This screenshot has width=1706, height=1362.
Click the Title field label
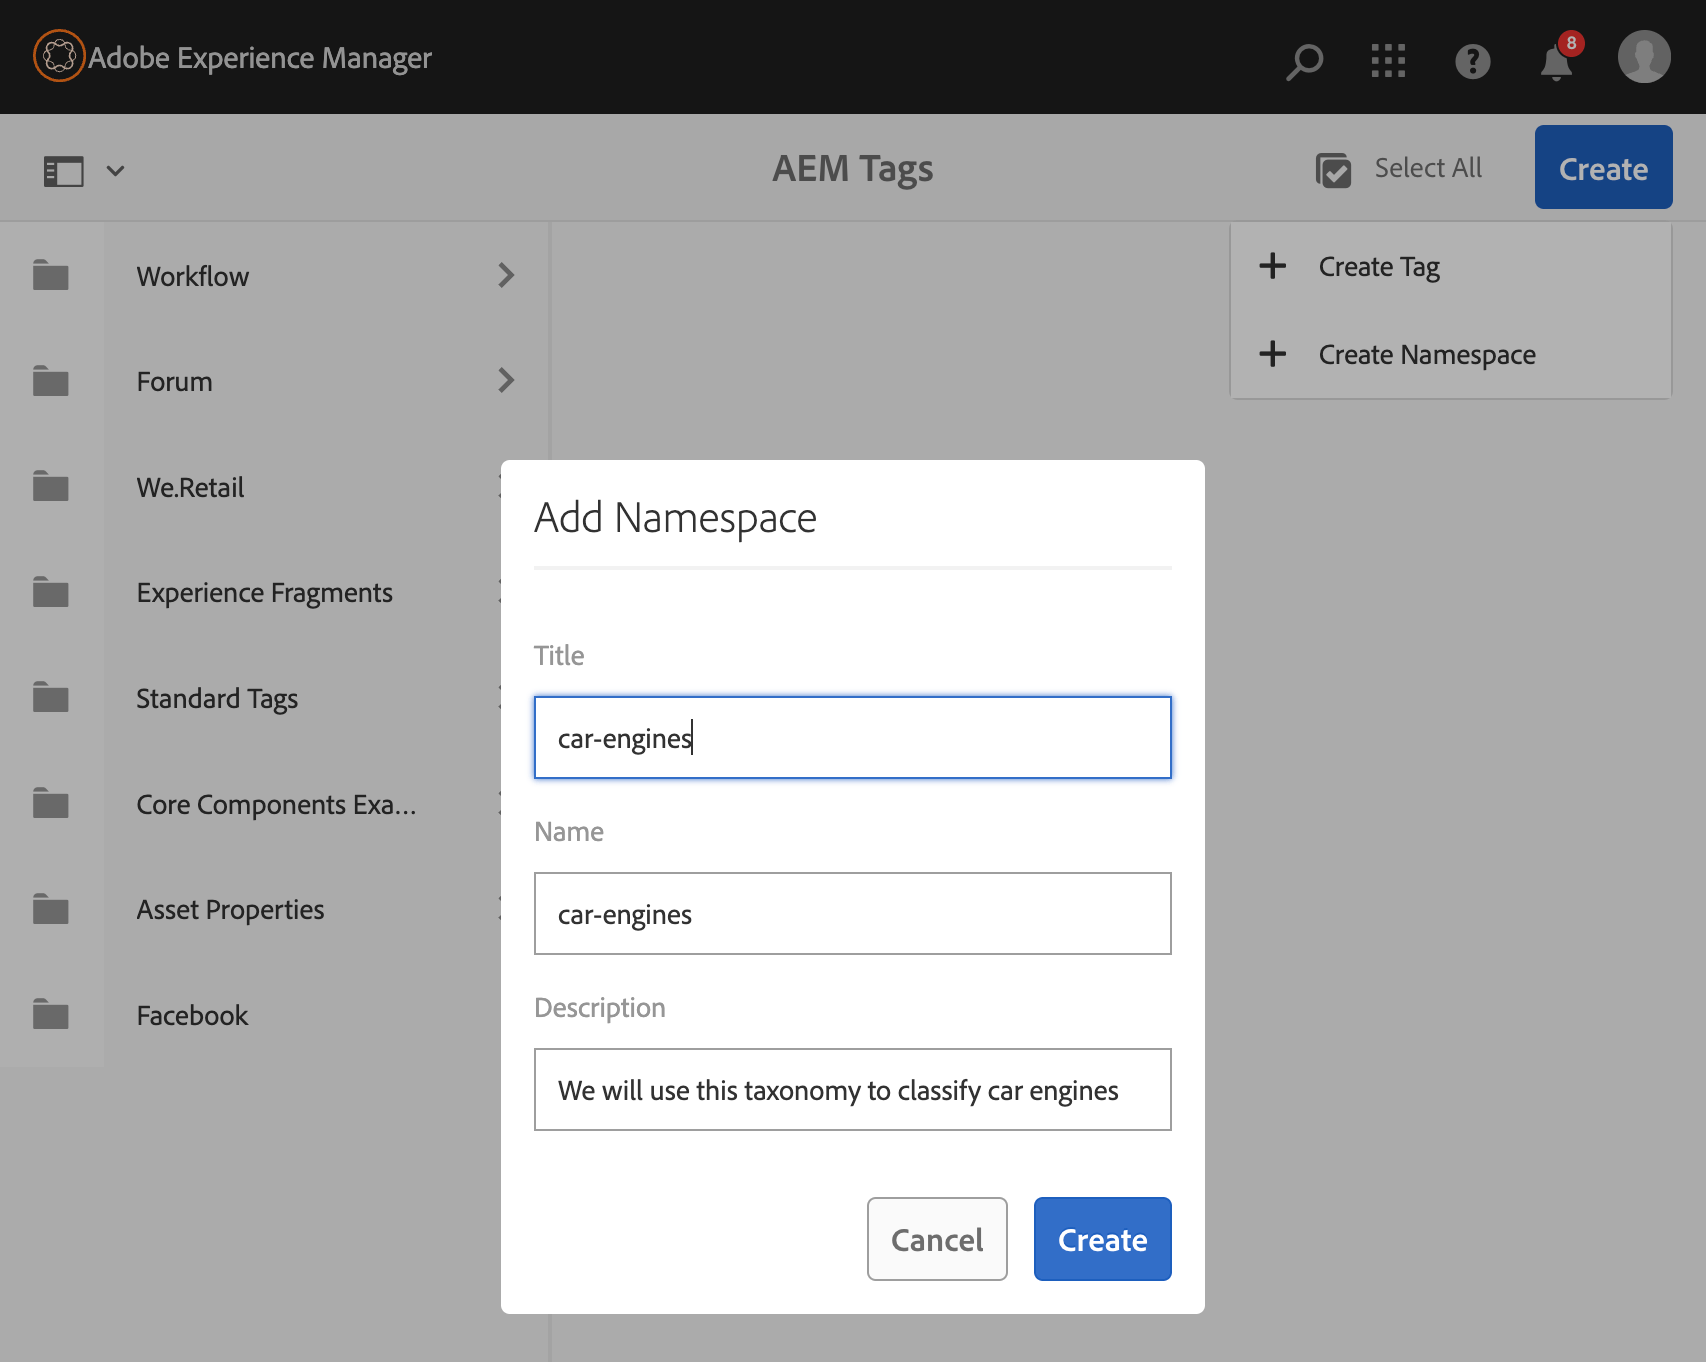coord(559,656)
